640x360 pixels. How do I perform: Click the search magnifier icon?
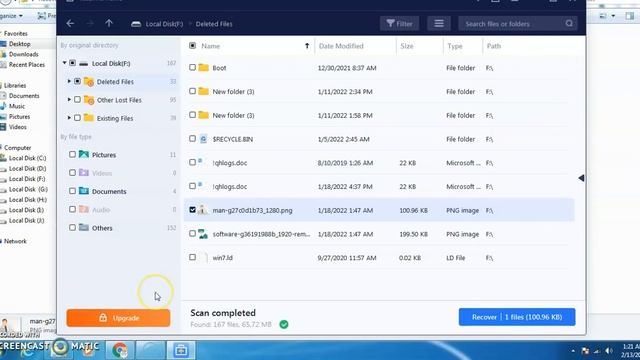click(569, 23)
